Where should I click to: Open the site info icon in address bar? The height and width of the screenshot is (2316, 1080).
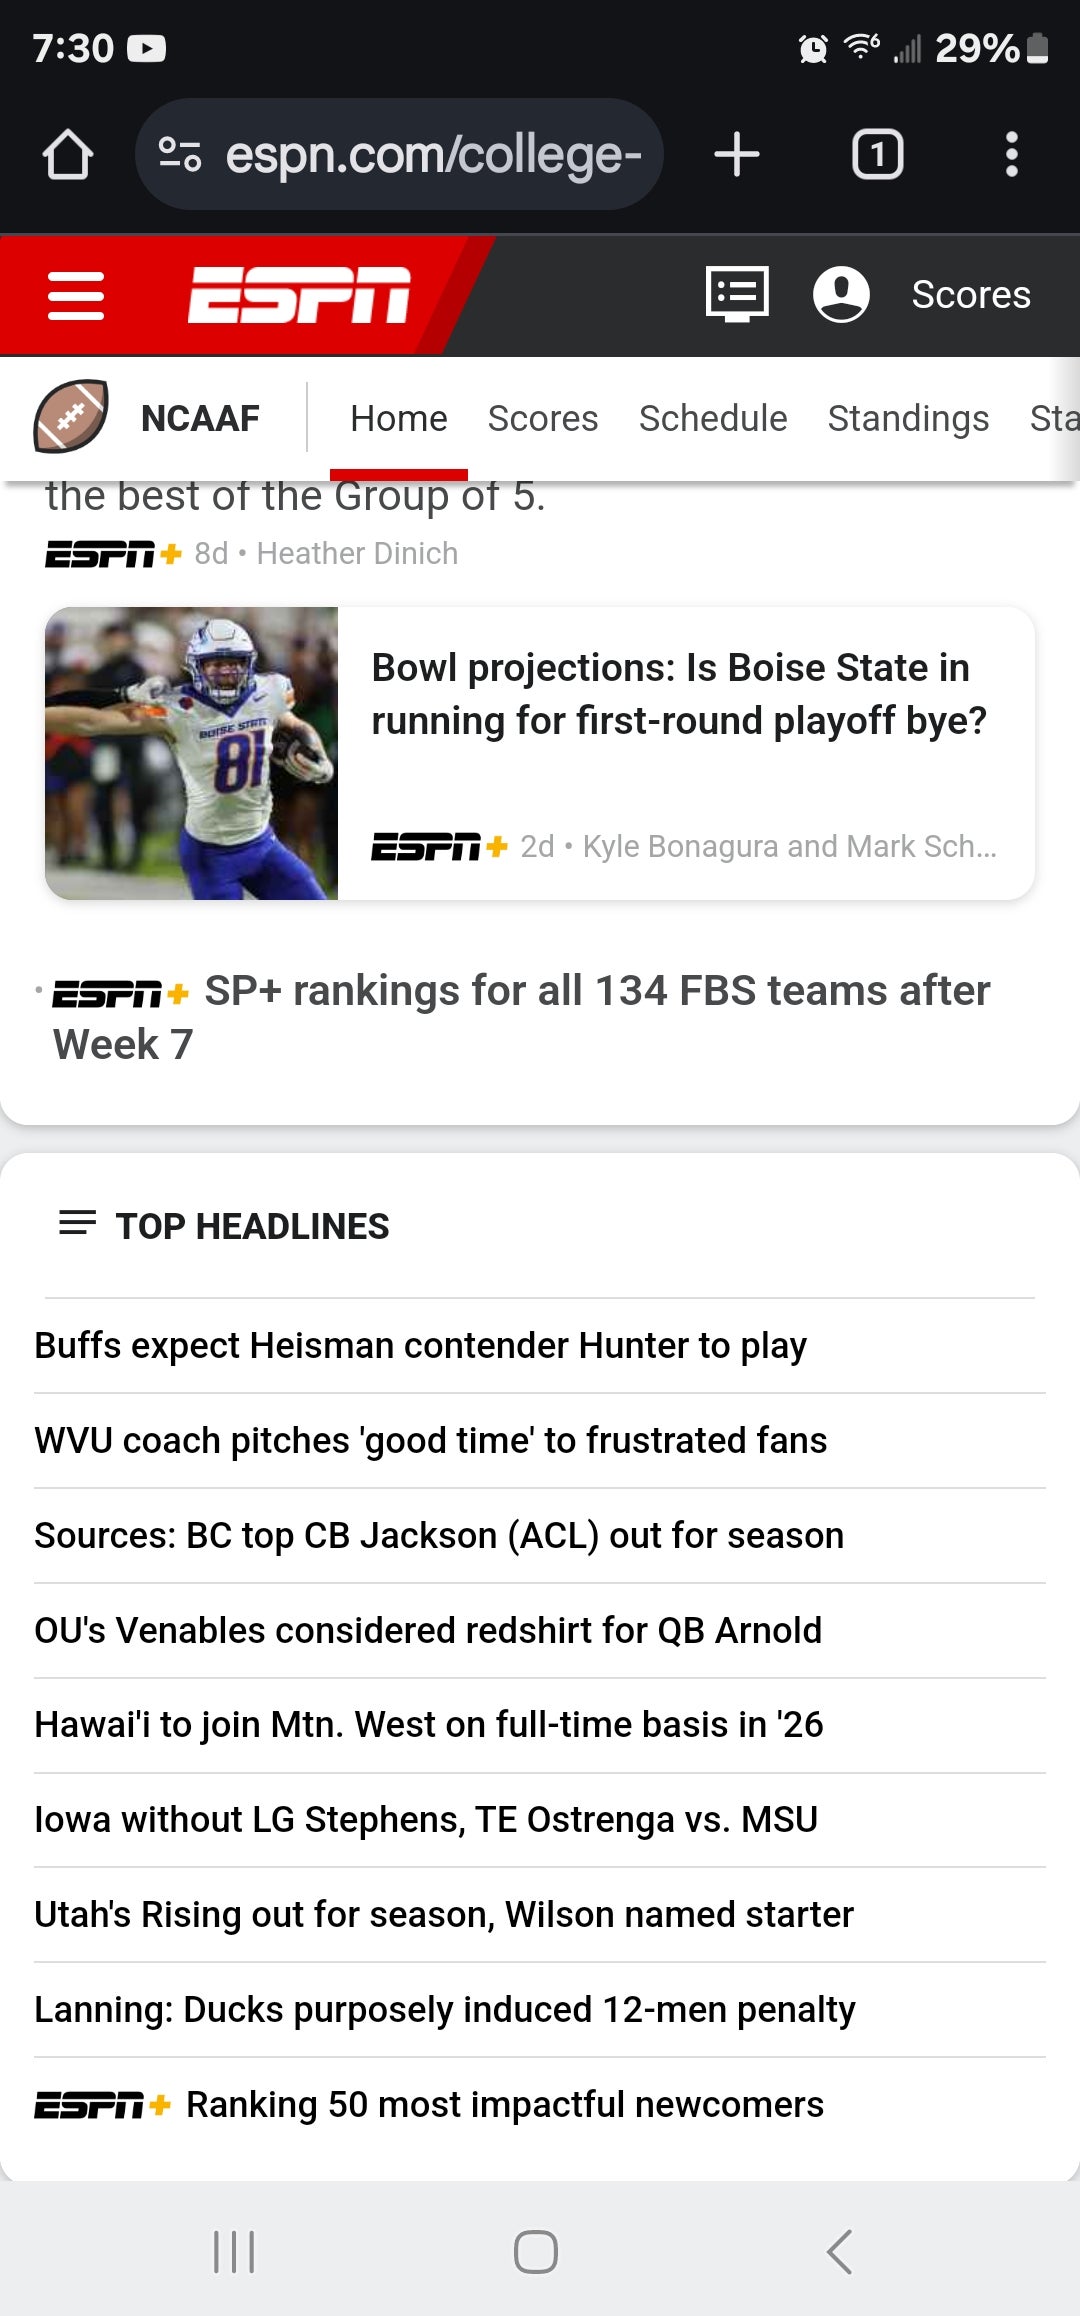[180, 155]
